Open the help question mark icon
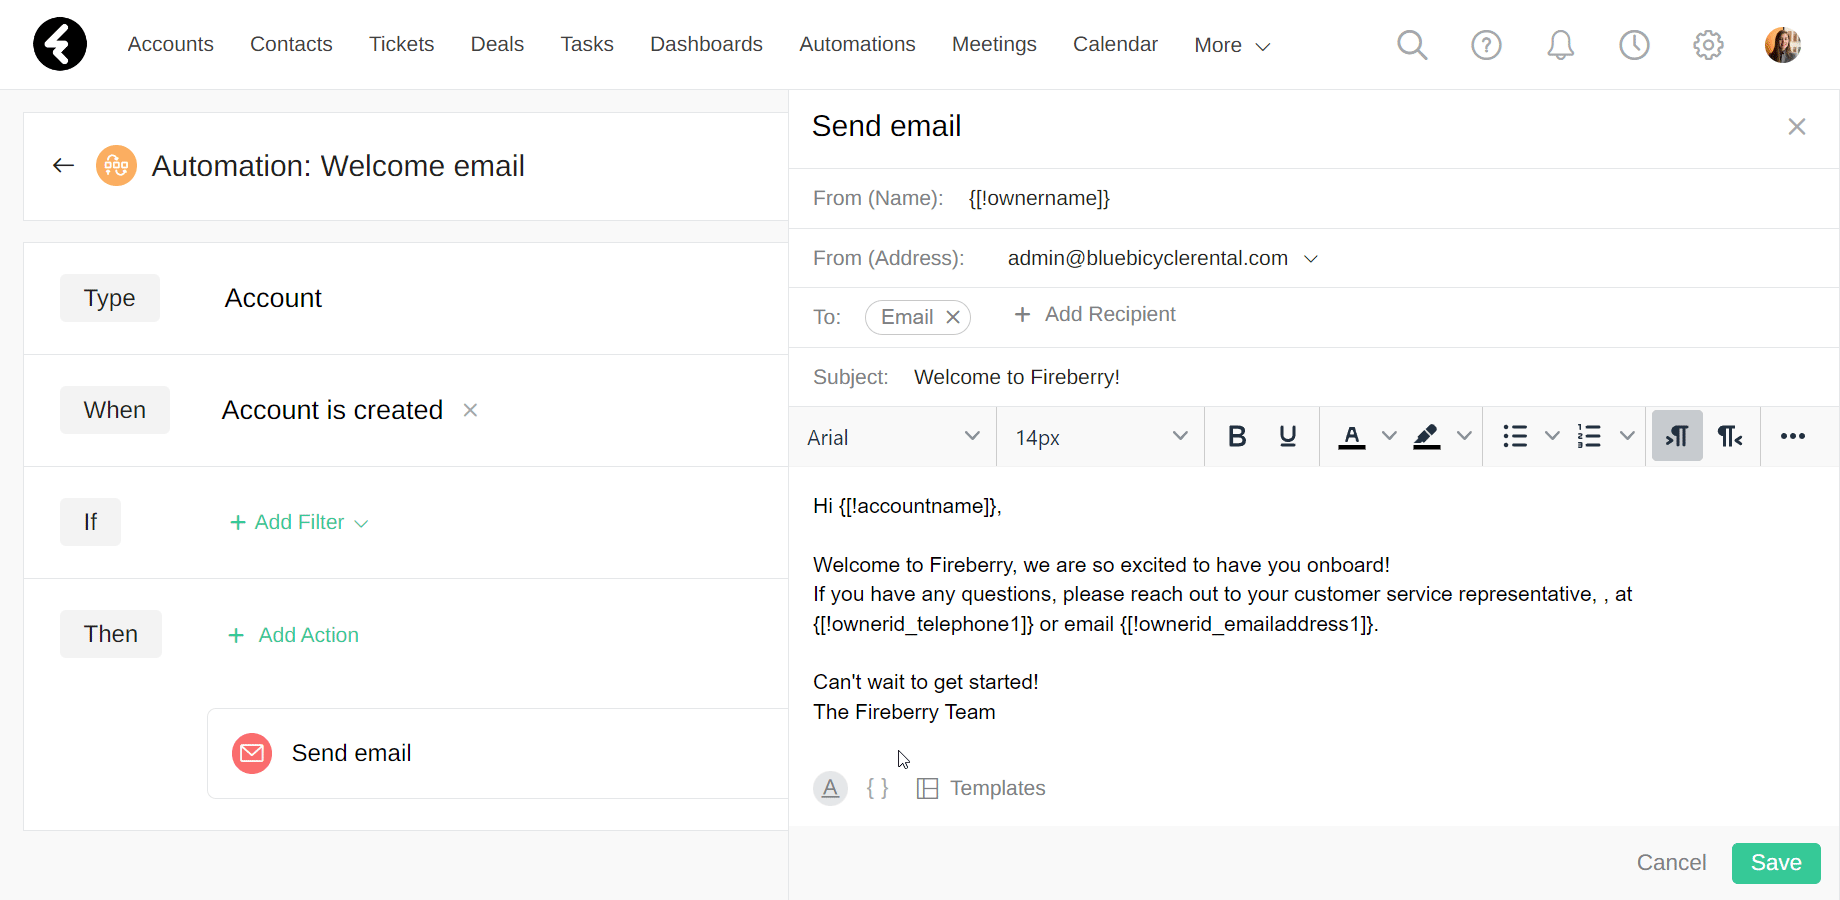The width and height of the screenshot is (1840, 900). pos(1486,45)
